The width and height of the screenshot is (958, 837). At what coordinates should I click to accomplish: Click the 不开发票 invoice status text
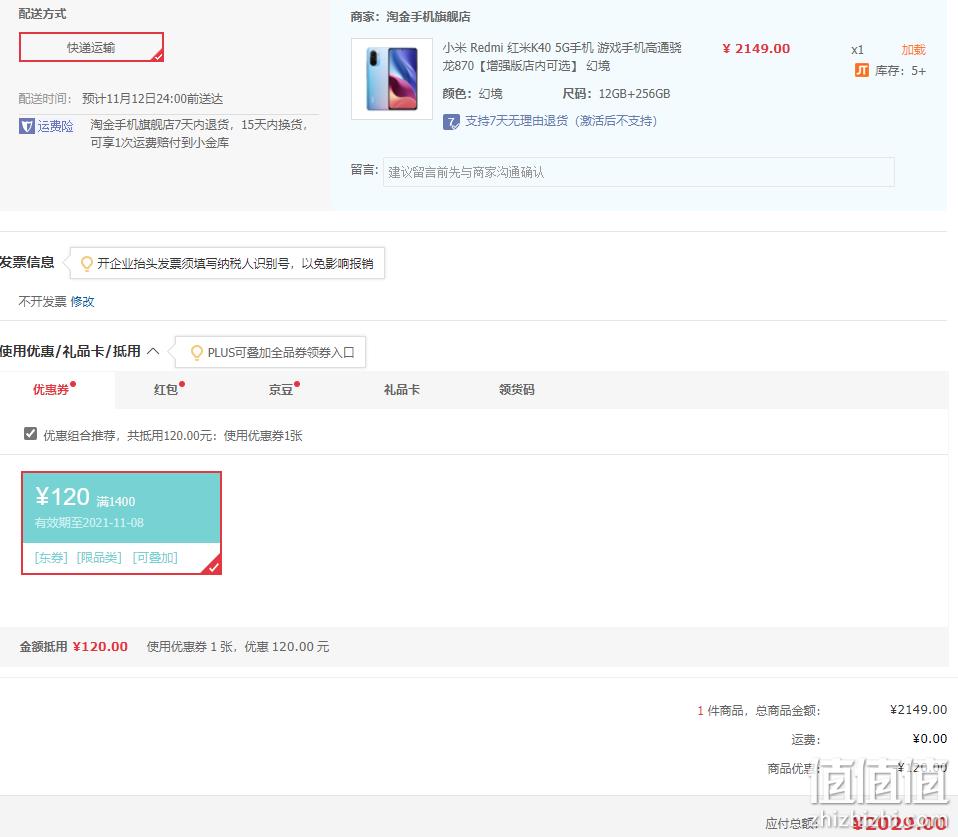[43, 301]
